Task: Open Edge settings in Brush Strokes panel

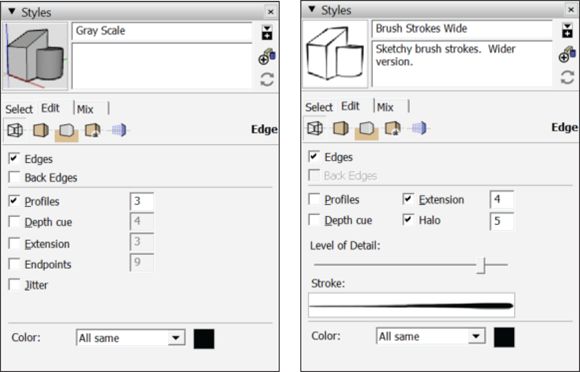Action: click(x=315, y=128)
